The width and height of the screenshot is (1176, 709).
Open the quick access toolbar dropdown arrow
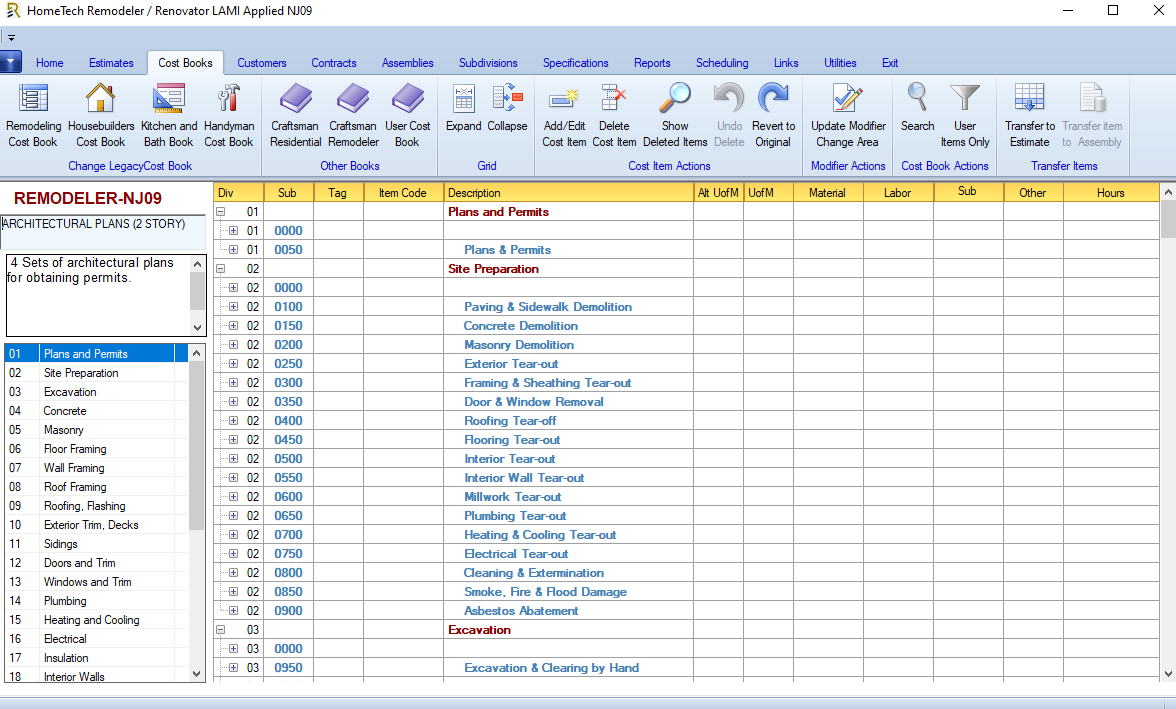[11, 38]
